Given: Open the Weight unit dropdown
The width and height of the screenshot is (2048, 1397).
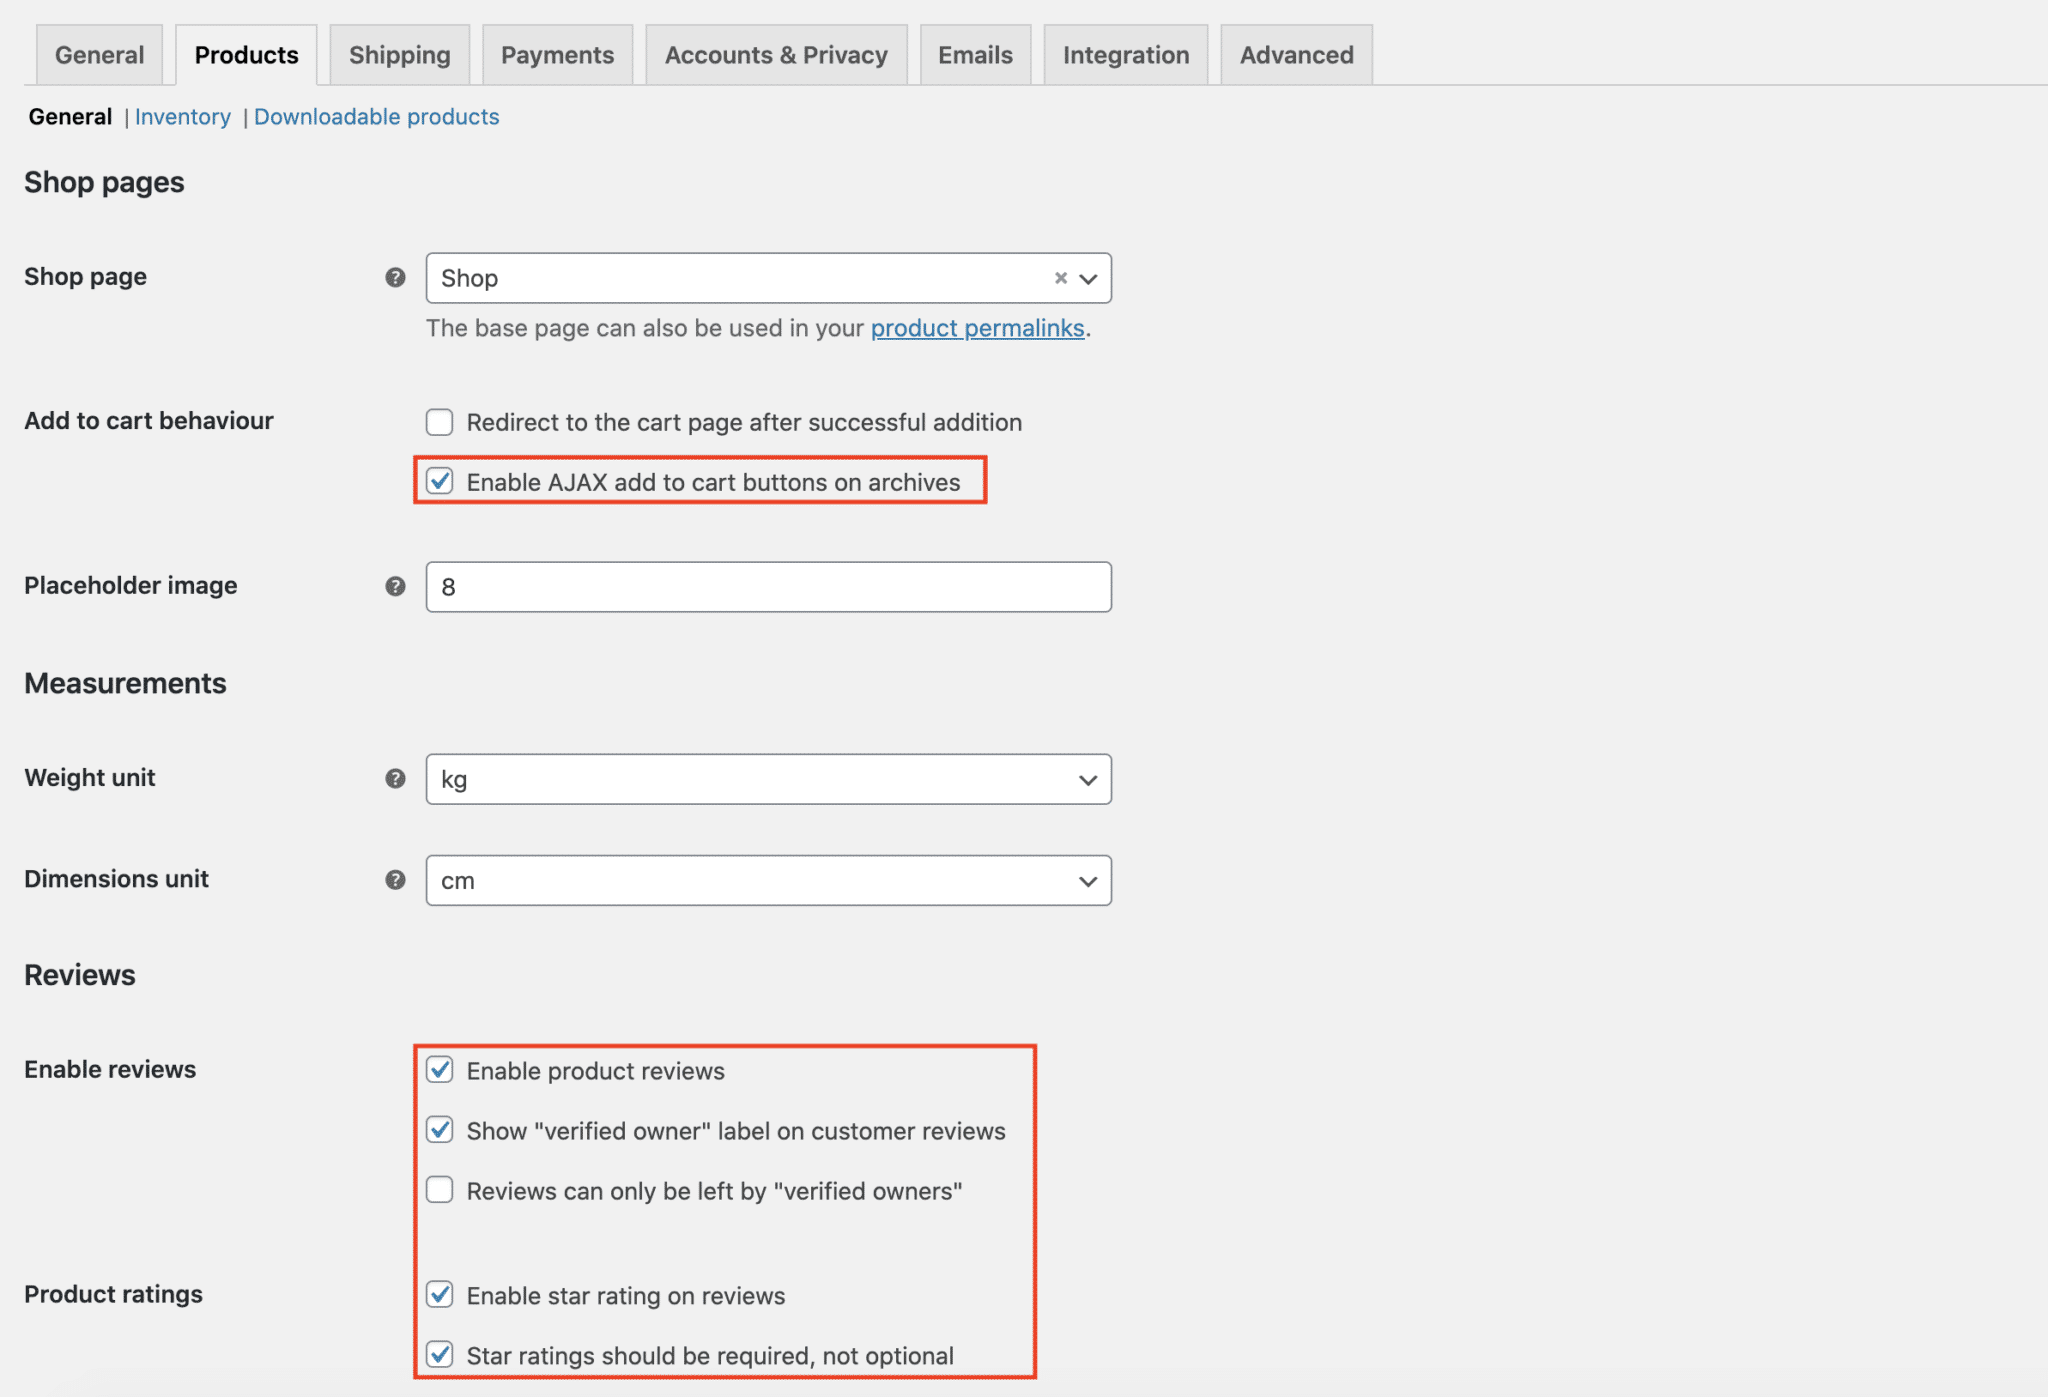Looking at the screenshot, I should click(x=1087, y=779).
